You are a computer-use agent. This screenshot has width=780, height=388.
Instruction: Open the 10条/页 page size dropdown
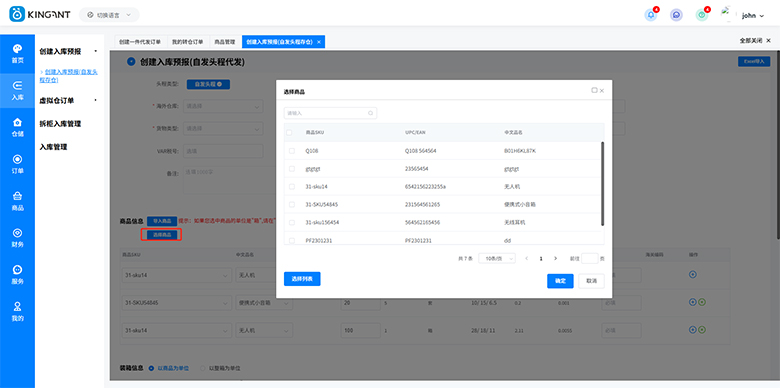(497, 259)
